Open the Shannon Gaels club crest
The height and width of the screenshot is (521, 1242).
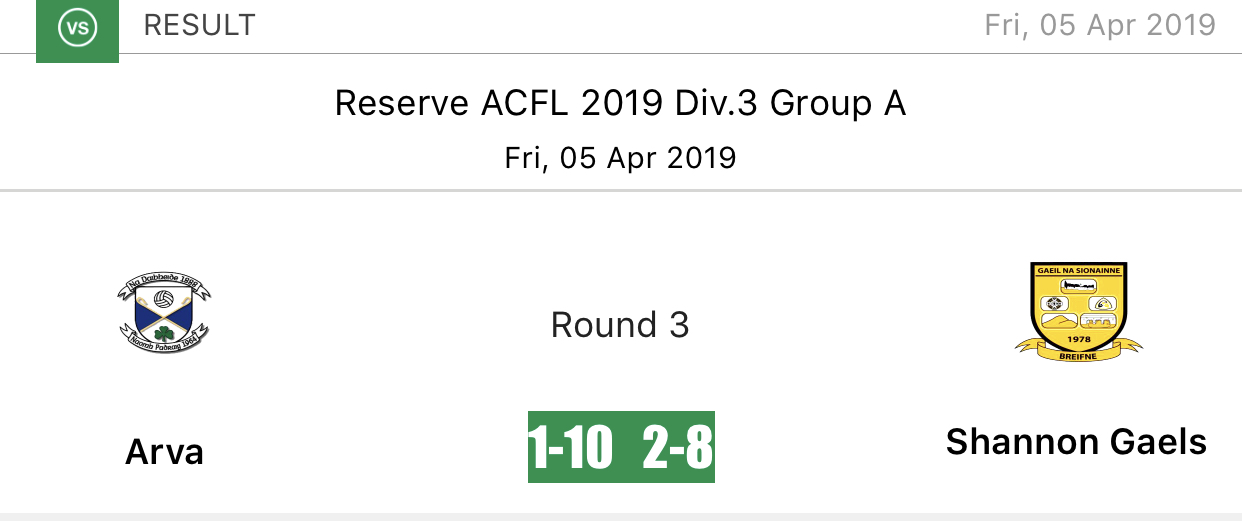coord(1078,312)
